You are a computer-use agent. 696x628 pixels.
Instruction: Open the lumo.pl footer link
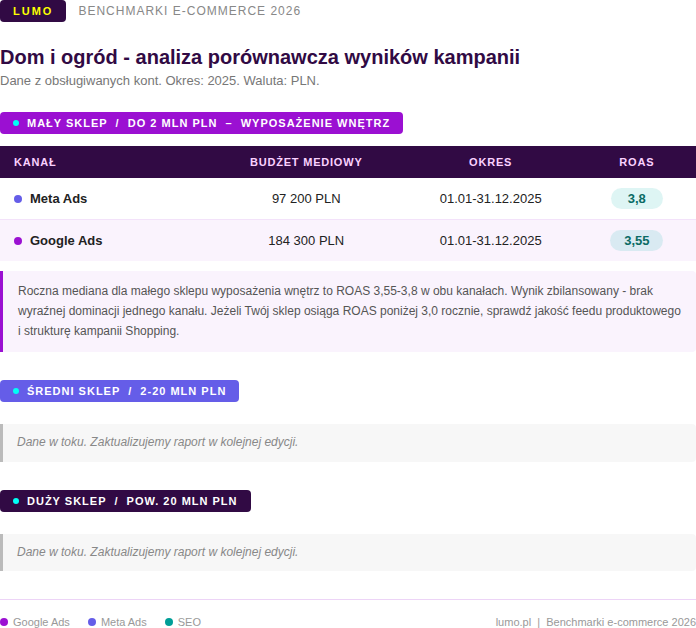point(513,622)
